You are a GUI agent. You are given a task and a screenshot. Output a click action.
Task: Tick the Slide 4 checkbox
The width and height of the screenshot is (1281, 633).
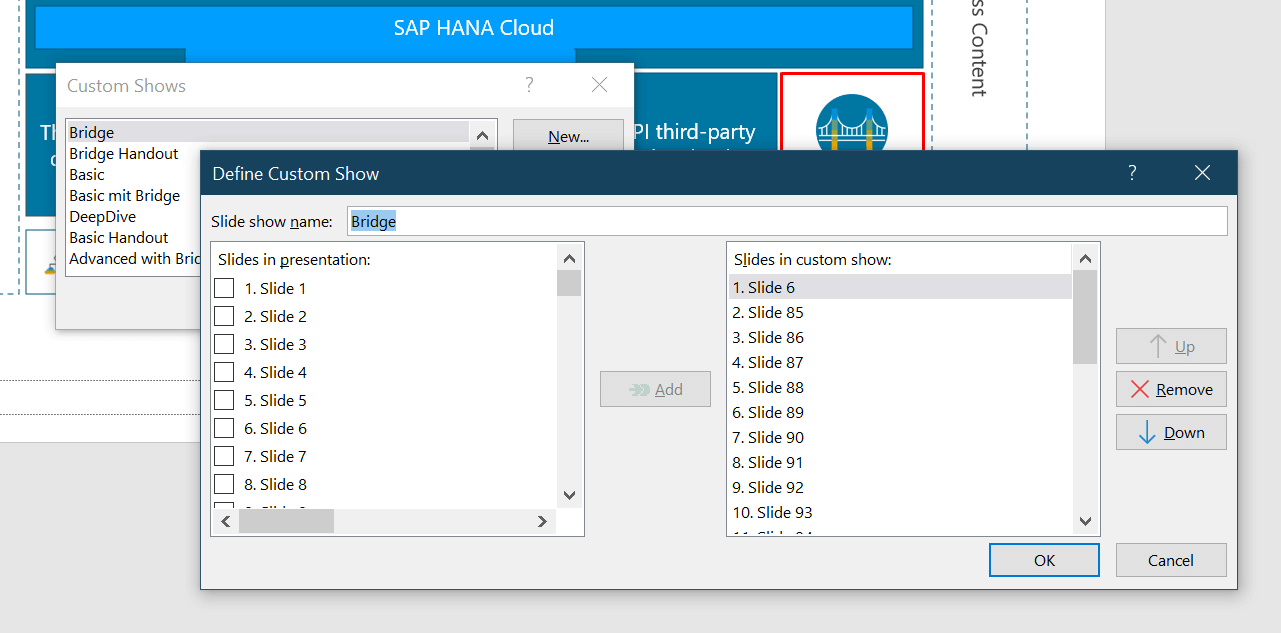coord(224,373)
